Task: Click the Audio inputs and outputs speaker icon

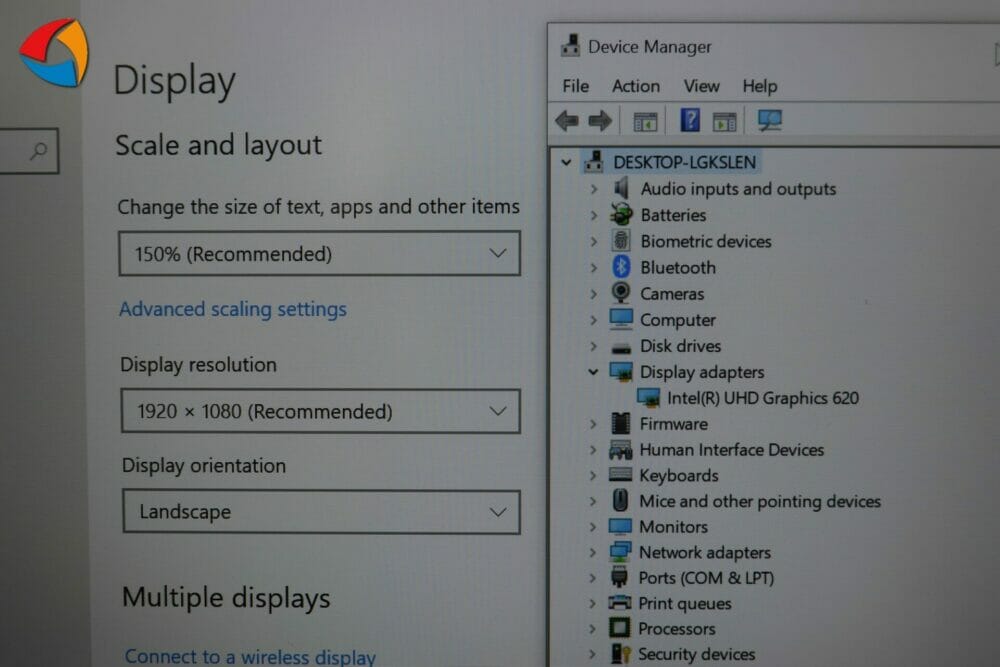Action: (621, 188)
